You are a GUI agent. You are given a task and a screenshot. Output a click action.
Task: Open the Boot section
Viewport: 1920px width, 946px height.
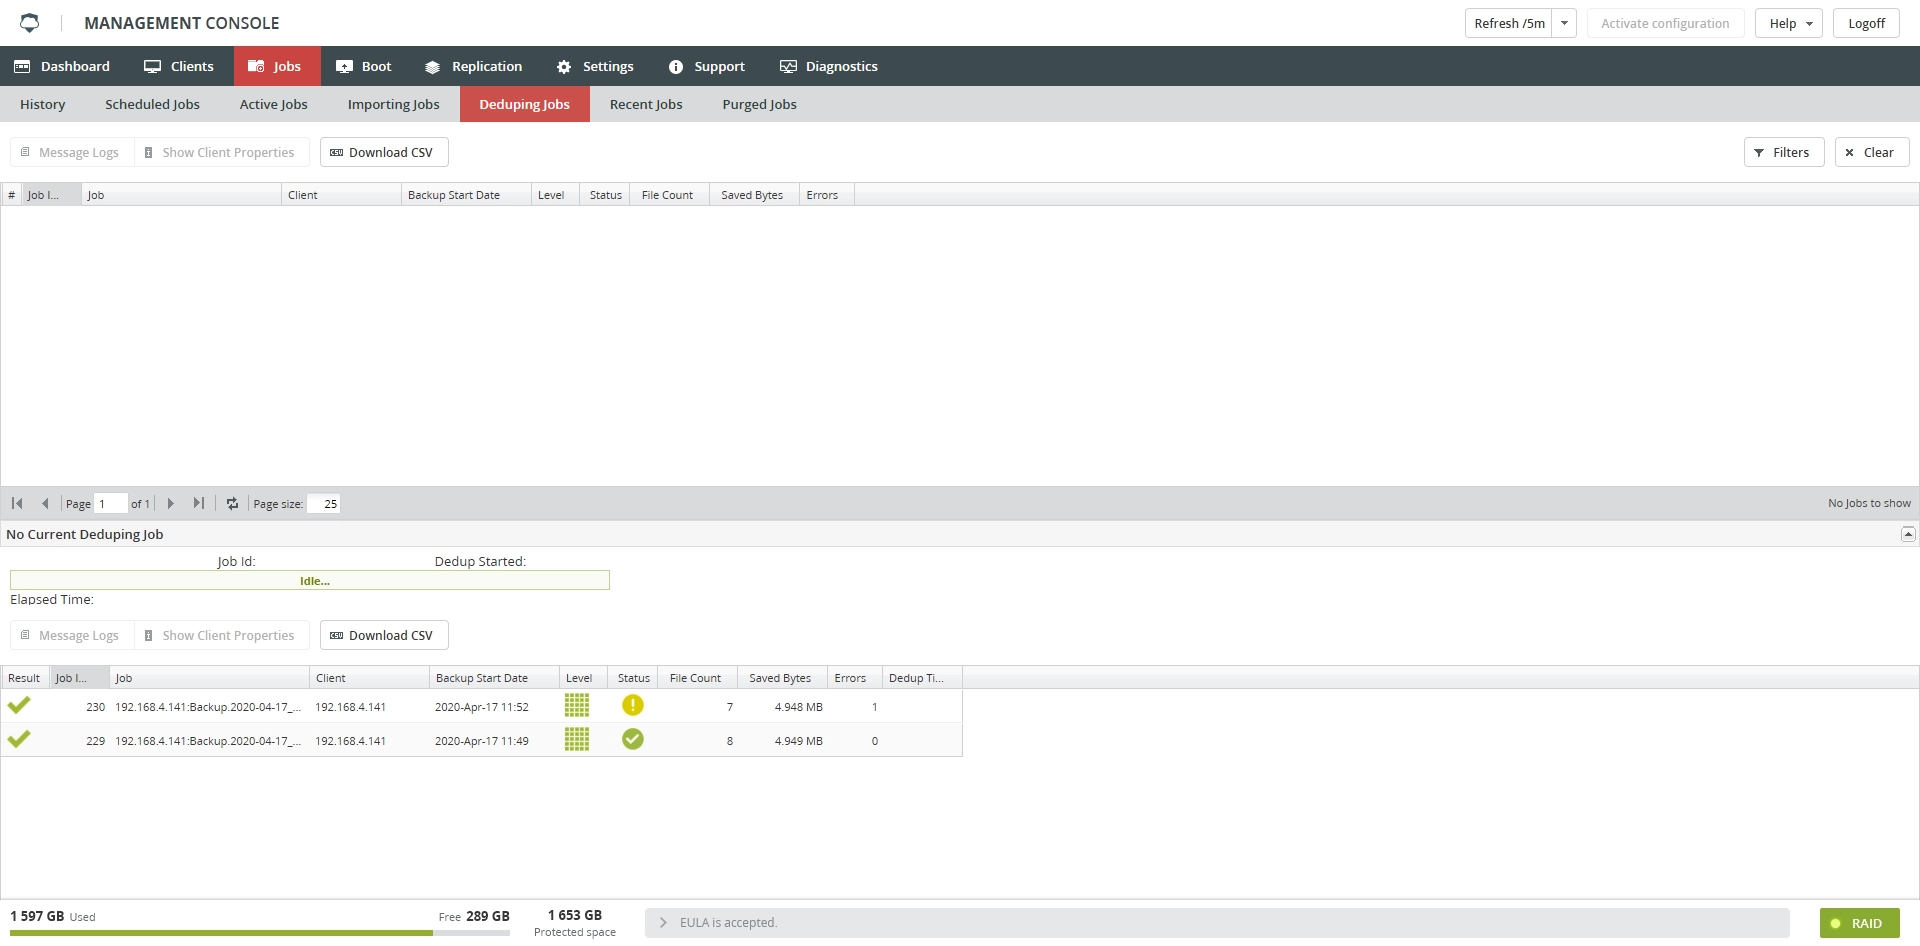pos(364,66)
